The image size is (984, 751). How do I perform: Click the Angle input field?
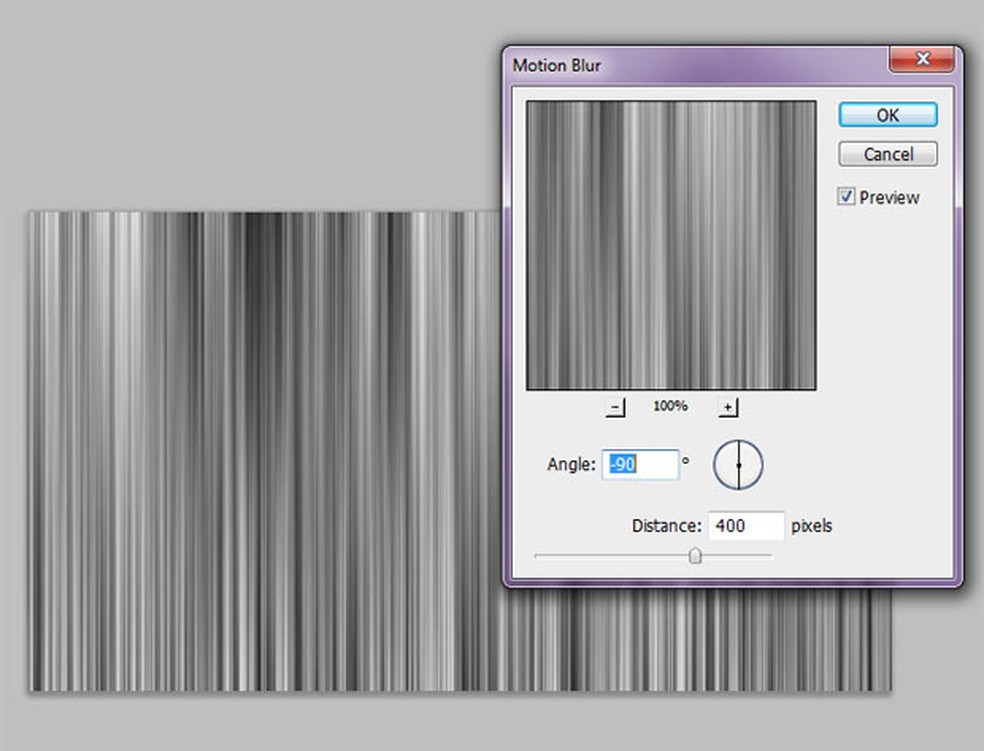point(640,464)
